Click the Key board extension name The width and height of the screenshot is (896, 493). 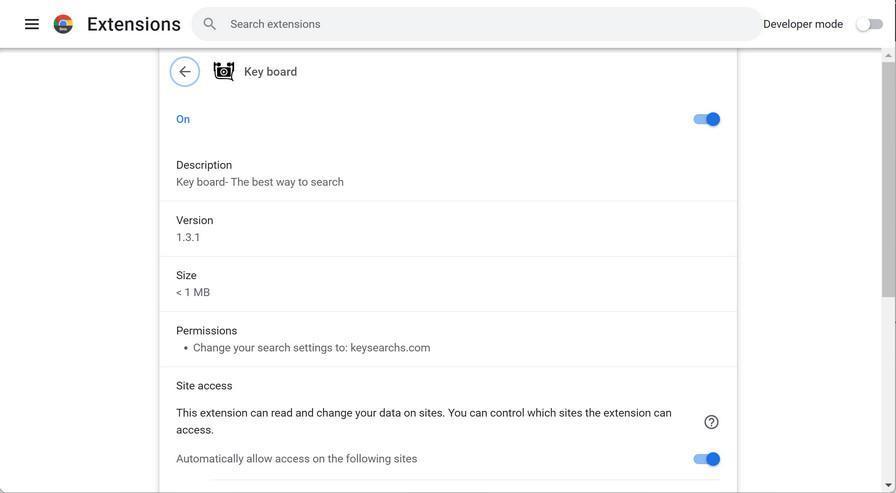coord(270,72)
